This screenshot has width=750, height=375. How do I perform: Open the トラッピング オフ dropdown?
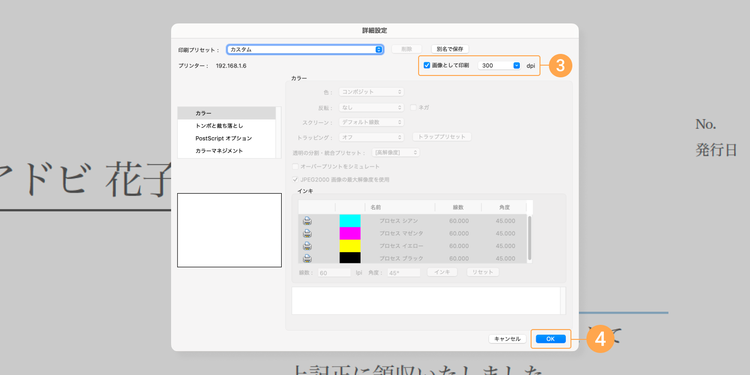pyautogui.click(x=371, y=137)
